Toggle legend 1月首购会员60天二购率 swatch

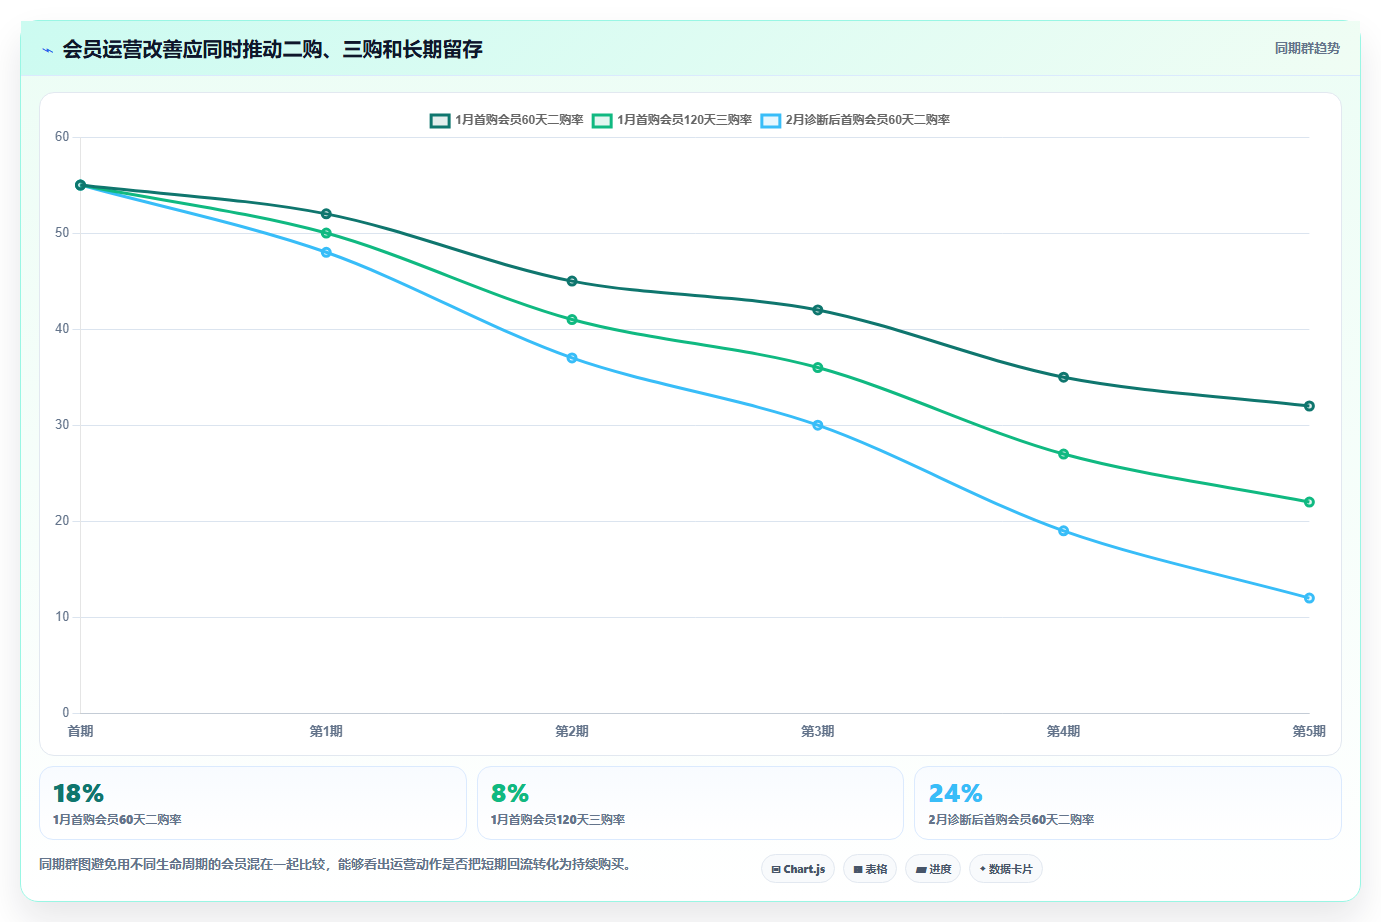(x=440, y=120)
